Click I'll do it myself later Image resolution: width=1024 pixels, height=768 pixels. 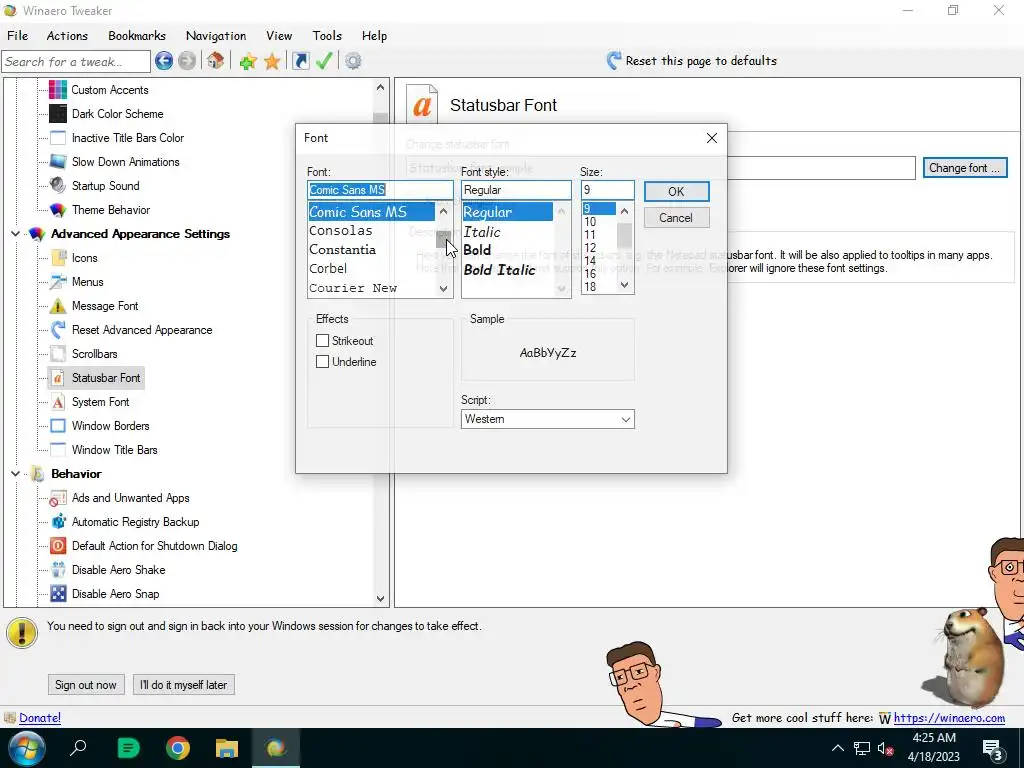184,685
